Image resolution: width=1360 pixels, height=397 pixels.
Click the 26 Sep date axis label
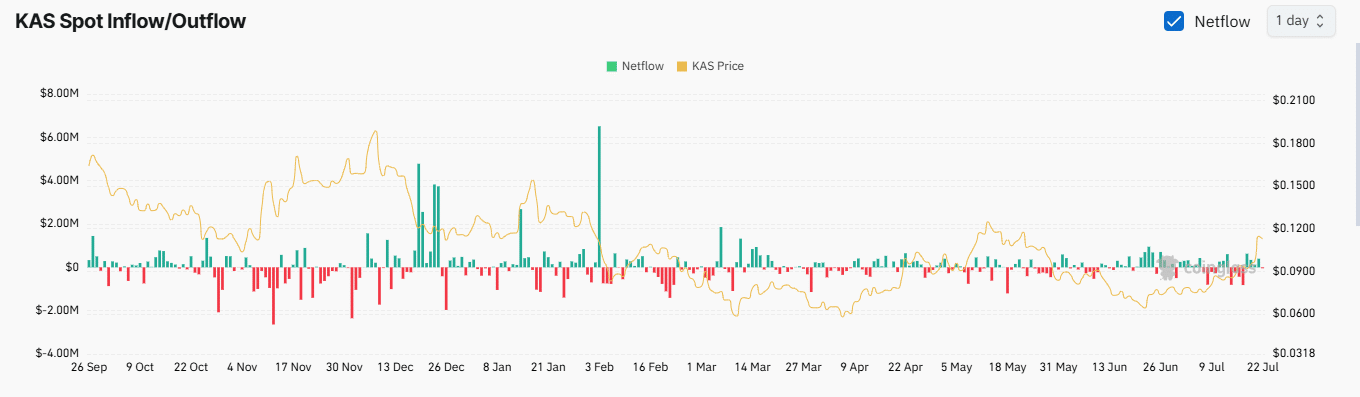point(90,367)
